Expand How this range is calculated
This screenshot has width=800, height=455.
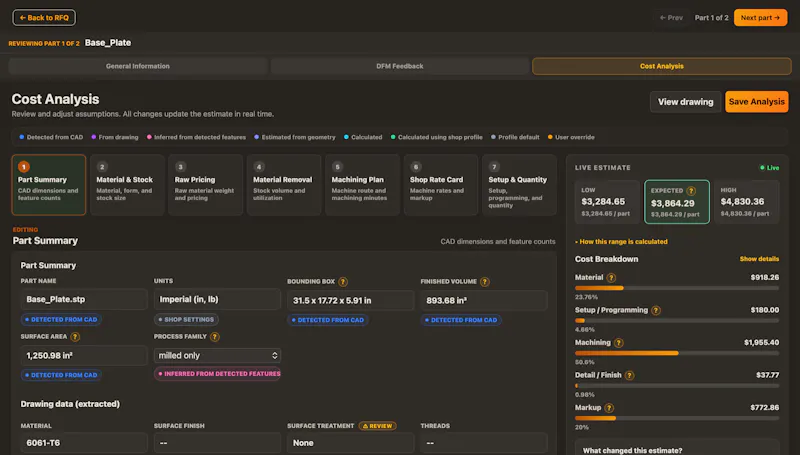coord(621,242)
